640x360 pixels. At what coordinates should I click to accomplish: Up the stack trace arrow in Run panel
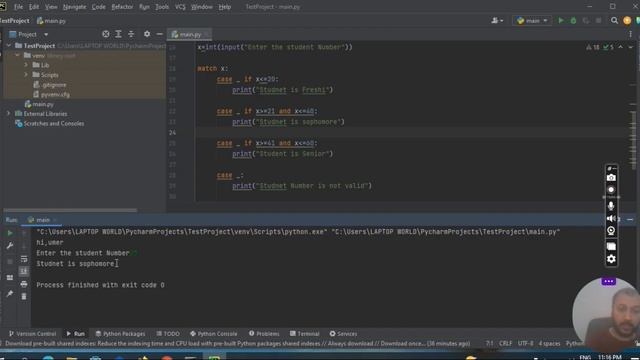tap(24, 233)
